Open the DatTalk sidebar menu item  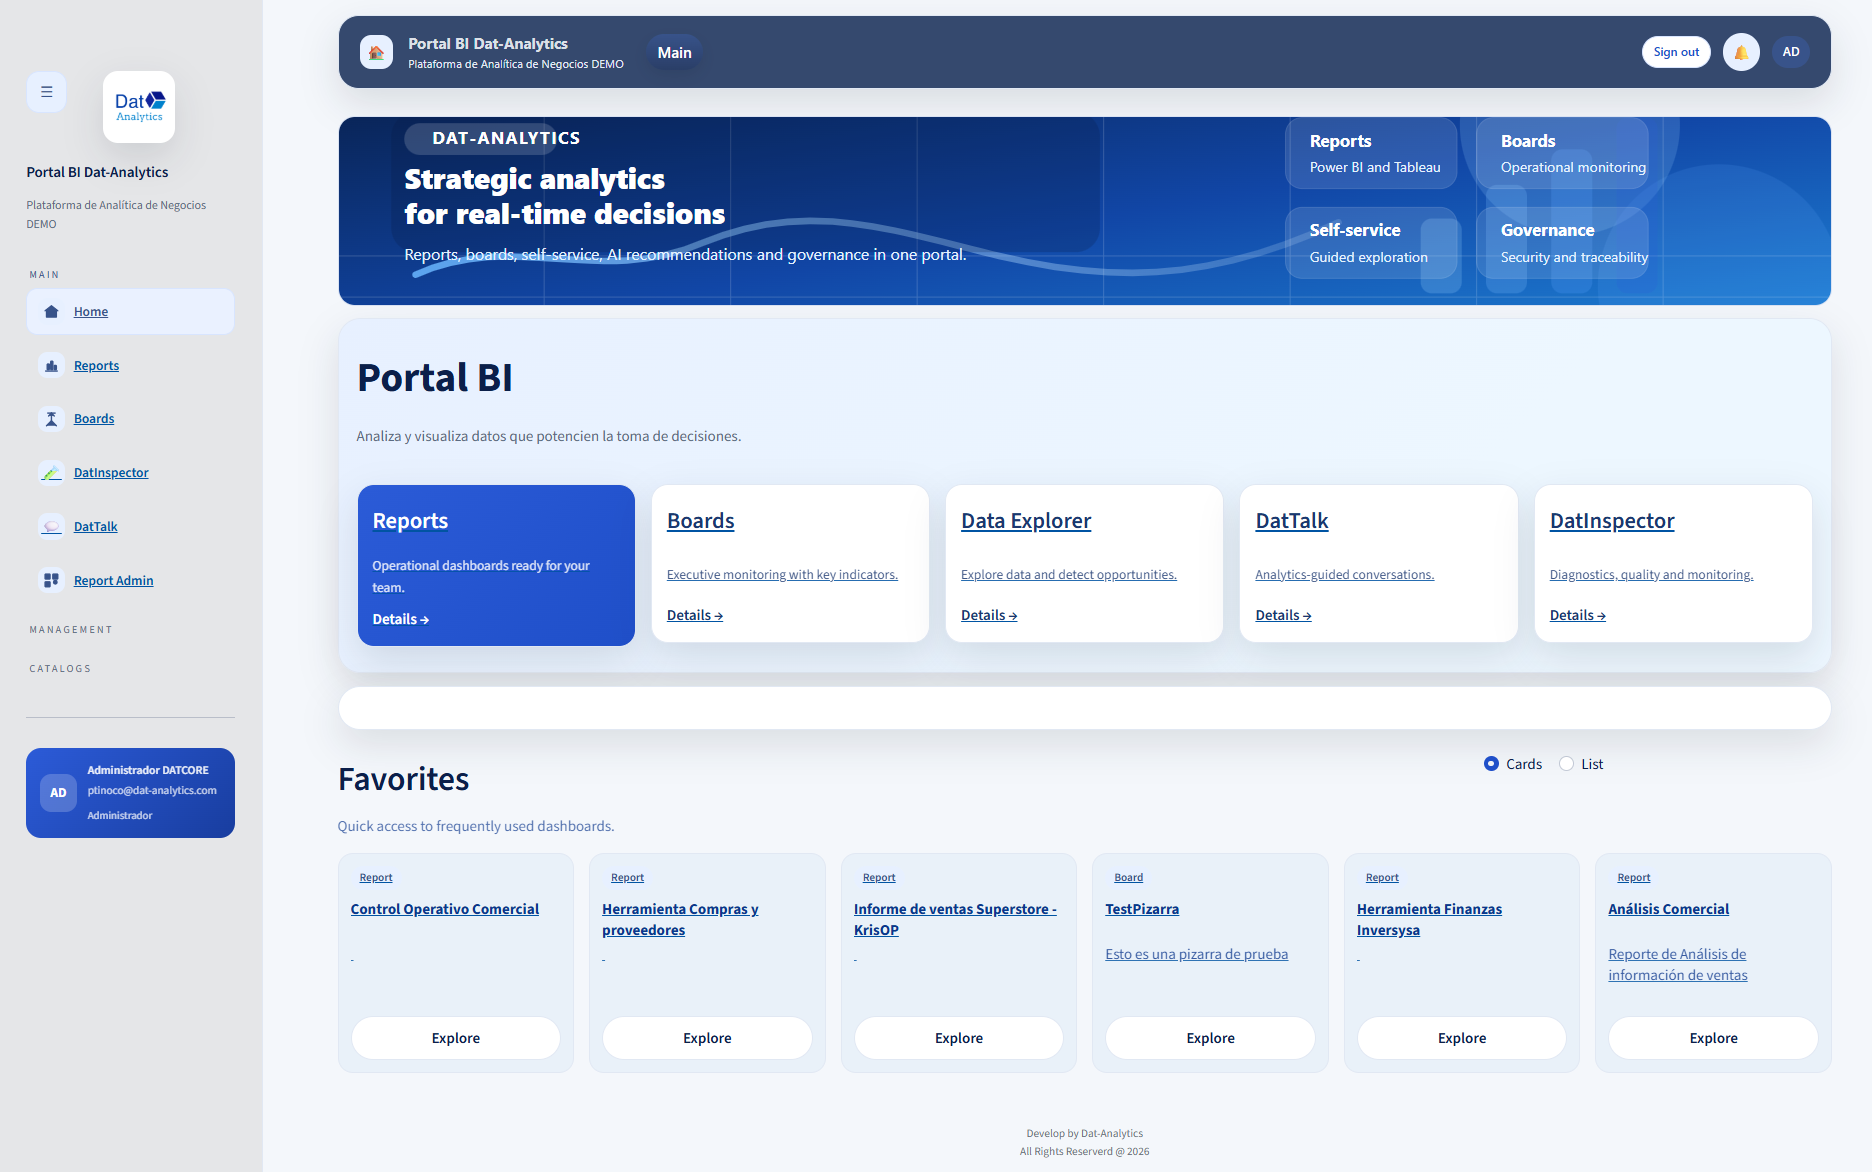click(x=130, y=527)
